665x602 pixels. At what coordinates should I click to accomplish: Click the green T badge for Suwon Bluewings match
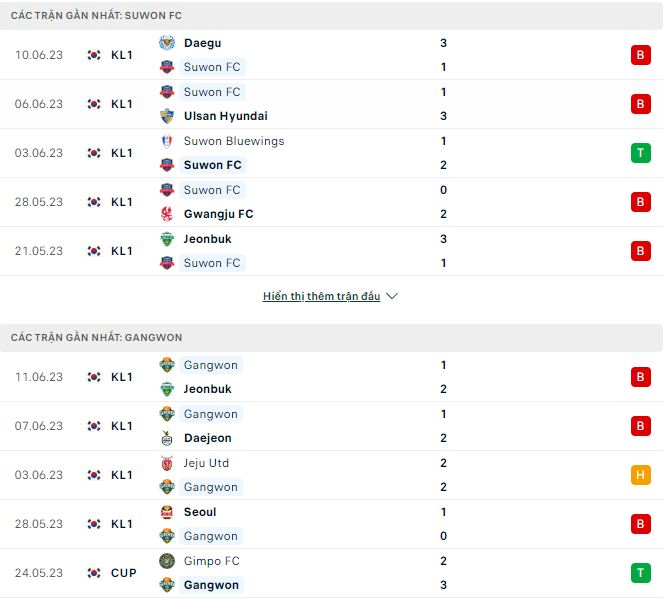click(640, 153)
